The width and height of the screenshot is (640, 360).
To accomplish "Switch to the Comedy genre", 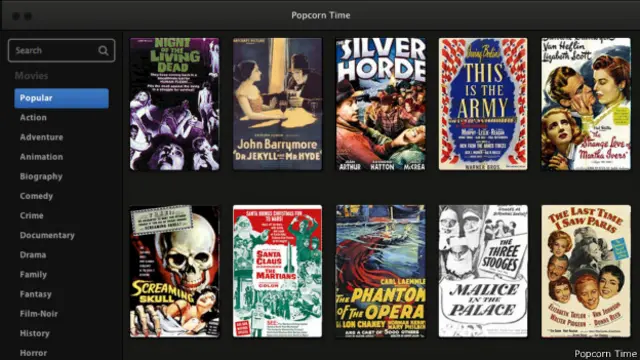I will [36, 196].
